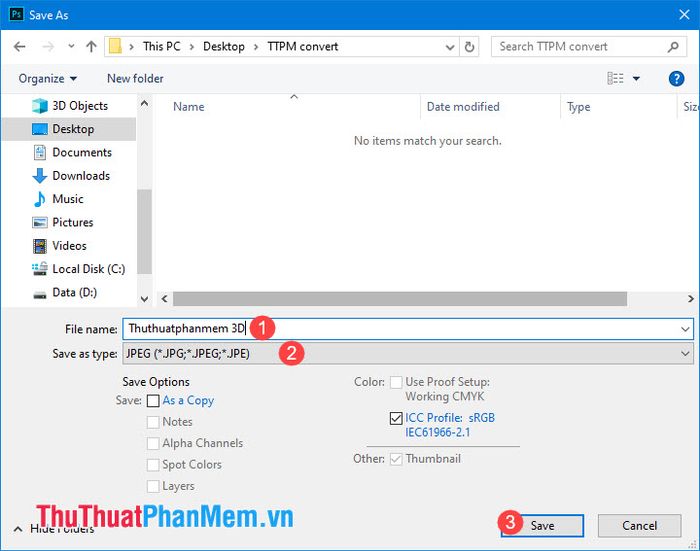Viewport: 700px width, 551px height.
Task: Open the recent locations dropdown arrow
Action: [71, 46]
